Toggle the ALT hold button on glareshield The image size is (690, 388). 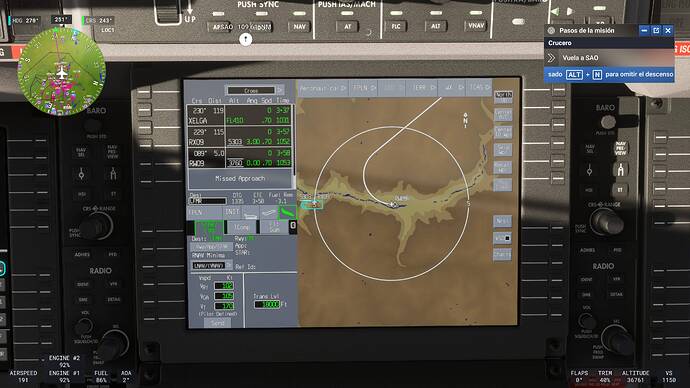[x=436, y=26]
